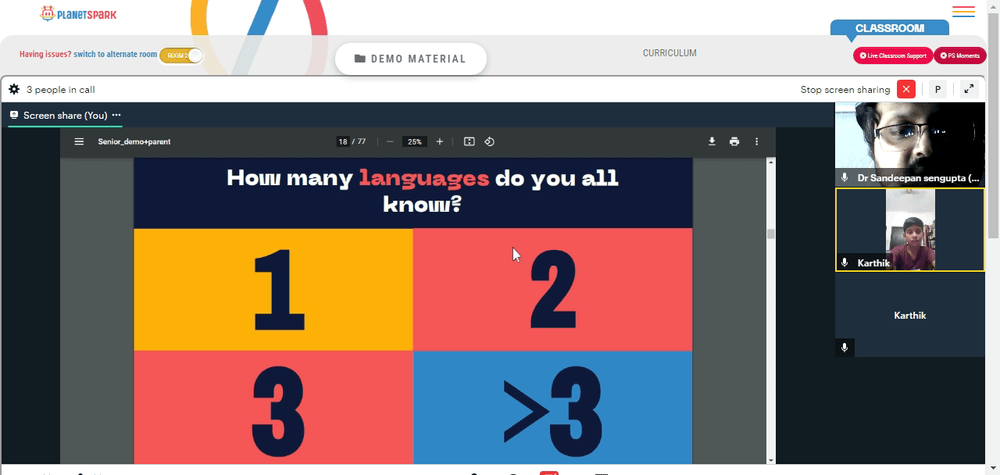1000x475 pixels.
Task: Toggle the ROOM 2 alternate room switch
Action: [182, 55]
